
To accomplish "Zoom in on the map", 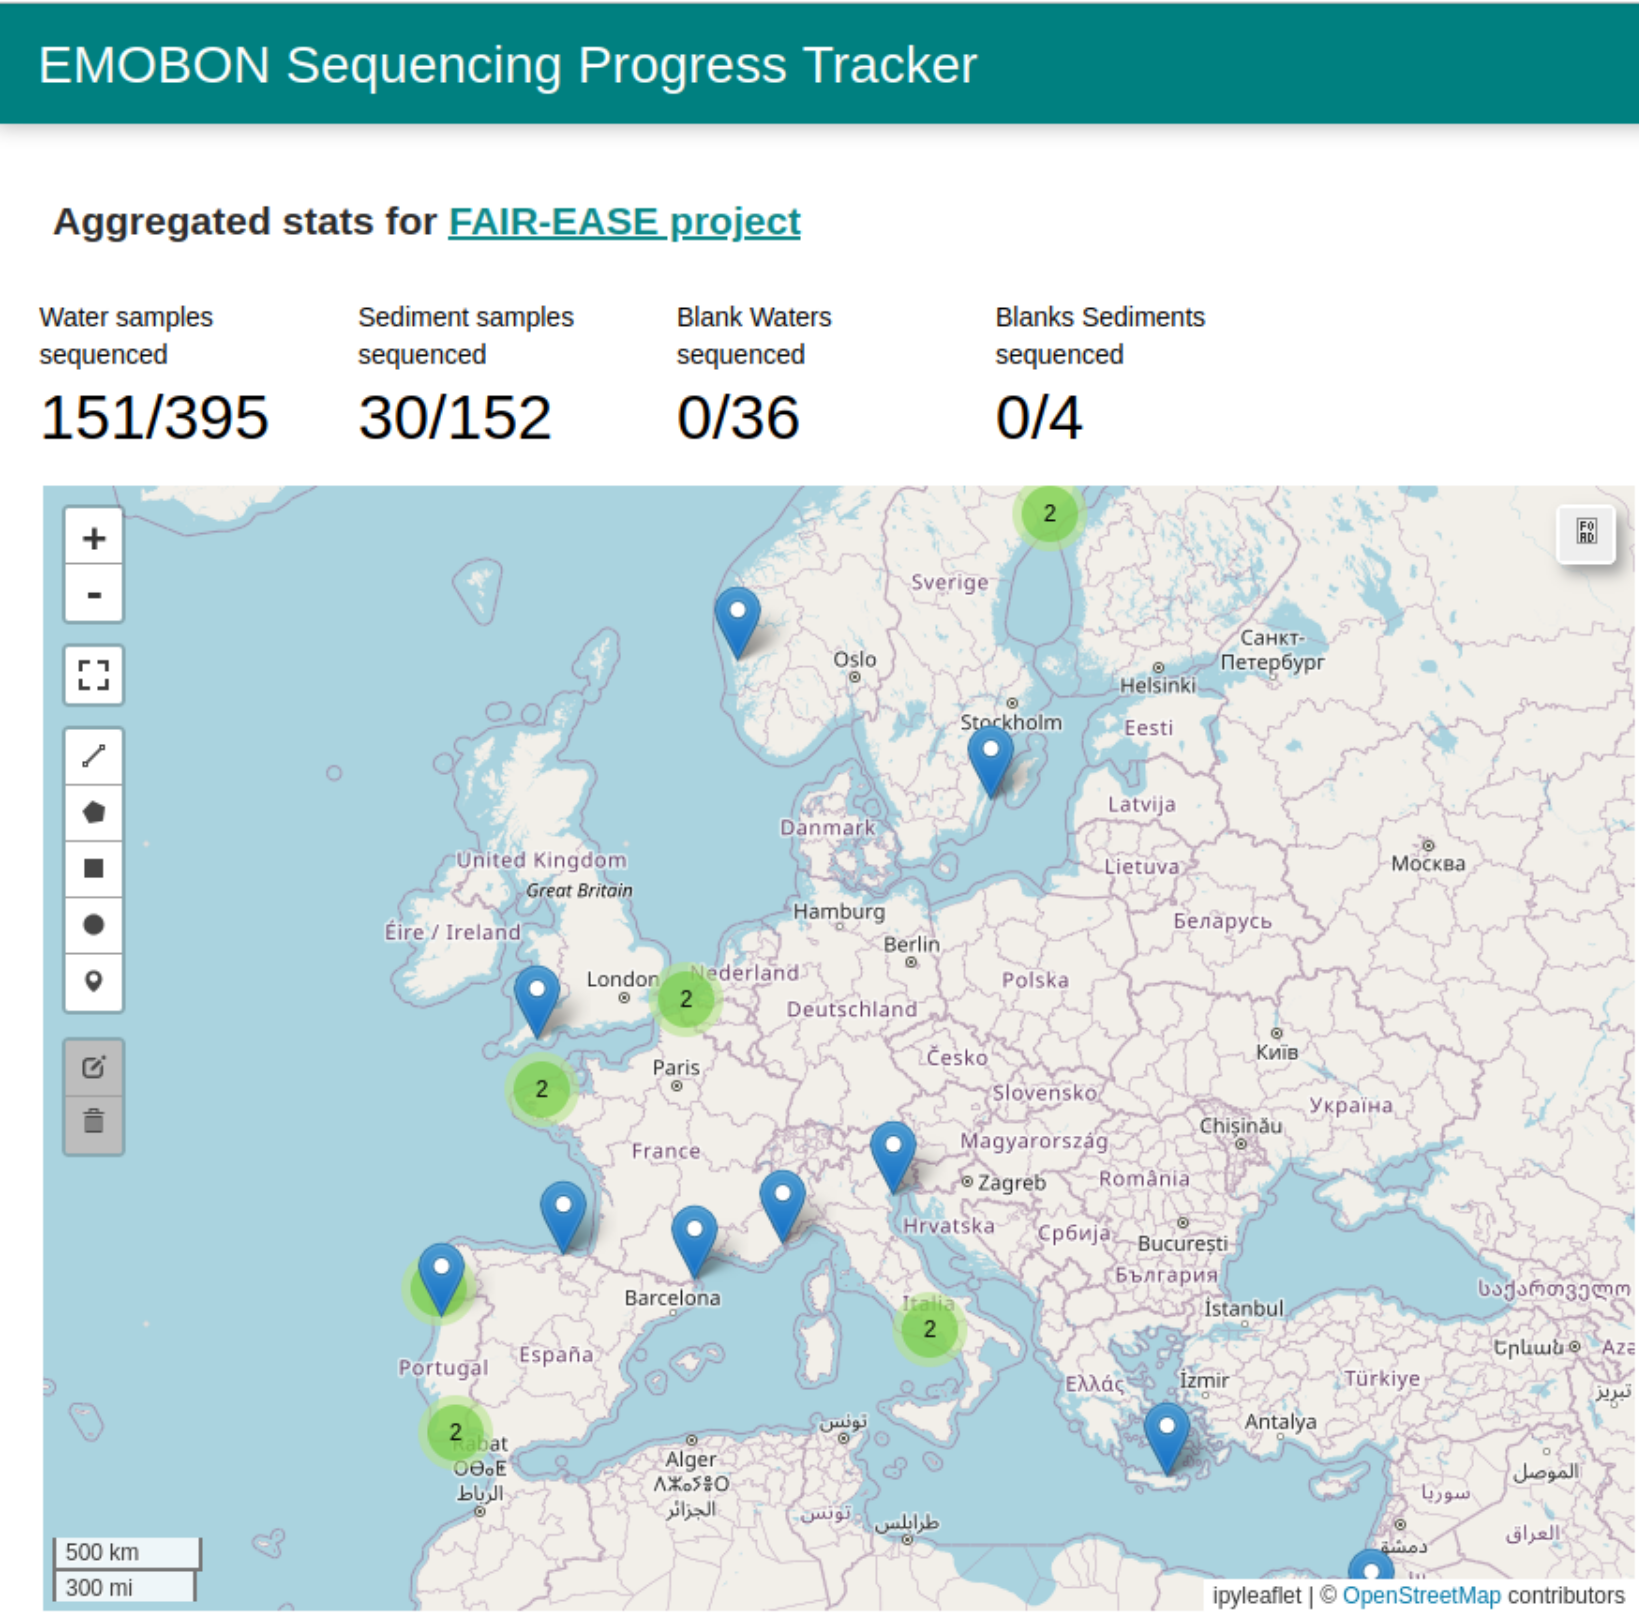I will pos(94,538).
